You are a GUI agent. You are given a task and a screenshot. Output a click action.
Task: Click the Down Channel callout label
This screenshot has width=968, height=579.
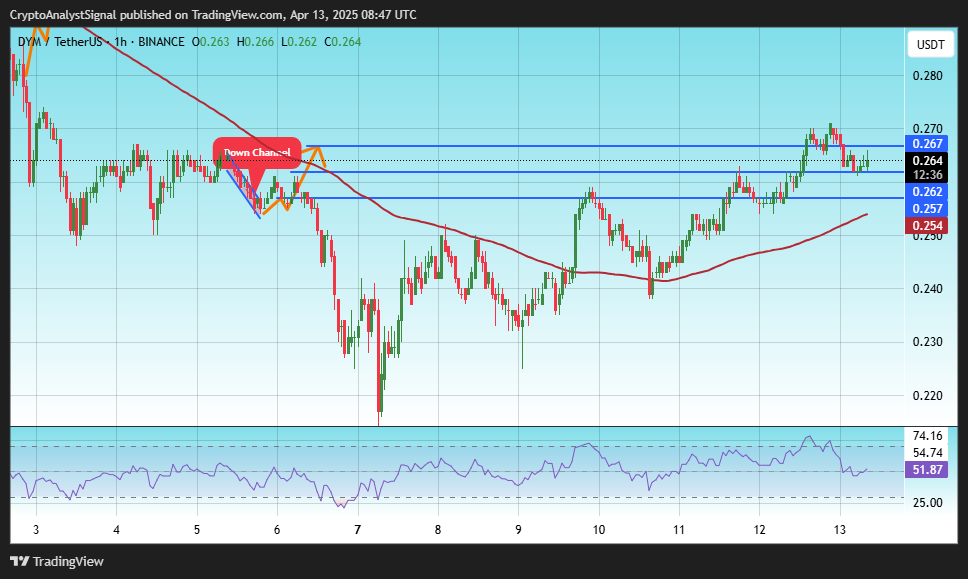tap(257, 152)
